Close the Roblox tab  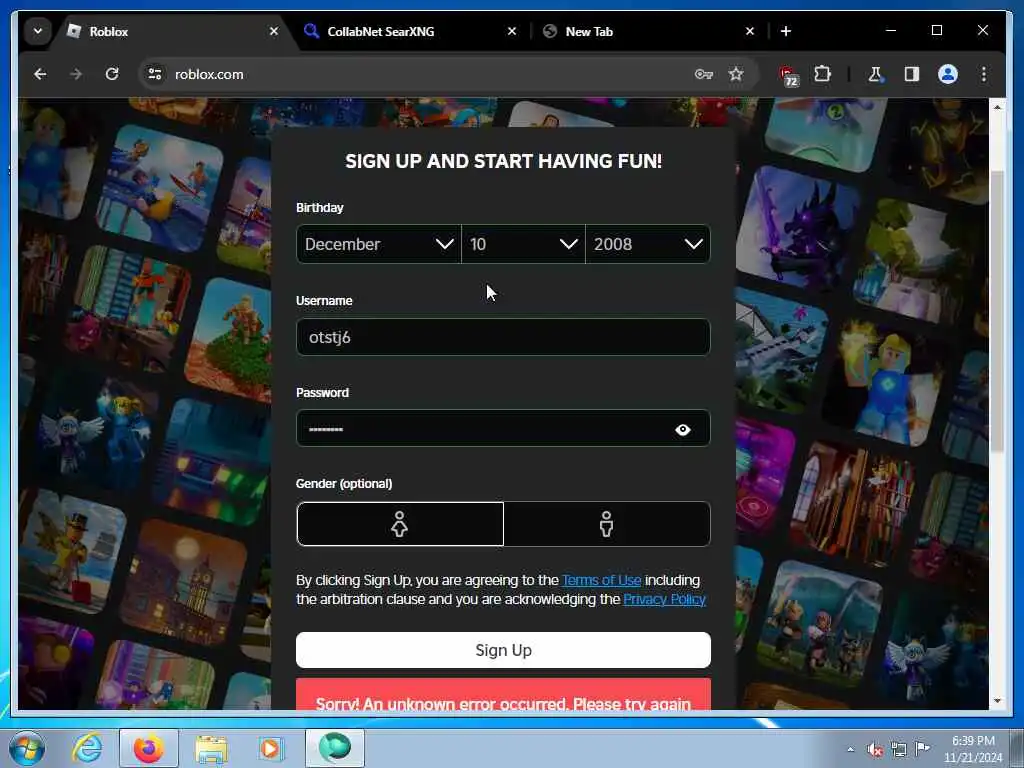tap(274, 31)
